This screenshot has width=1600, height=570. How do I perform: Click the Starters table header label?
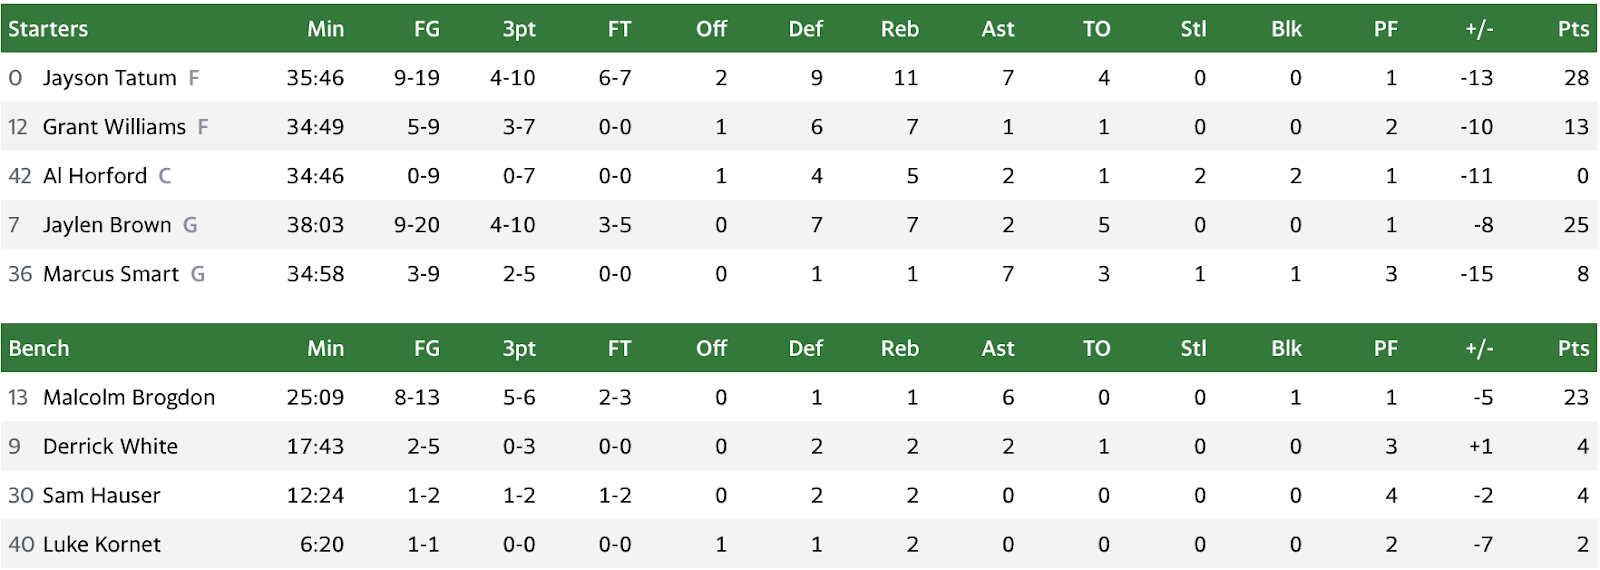point(48,29)
